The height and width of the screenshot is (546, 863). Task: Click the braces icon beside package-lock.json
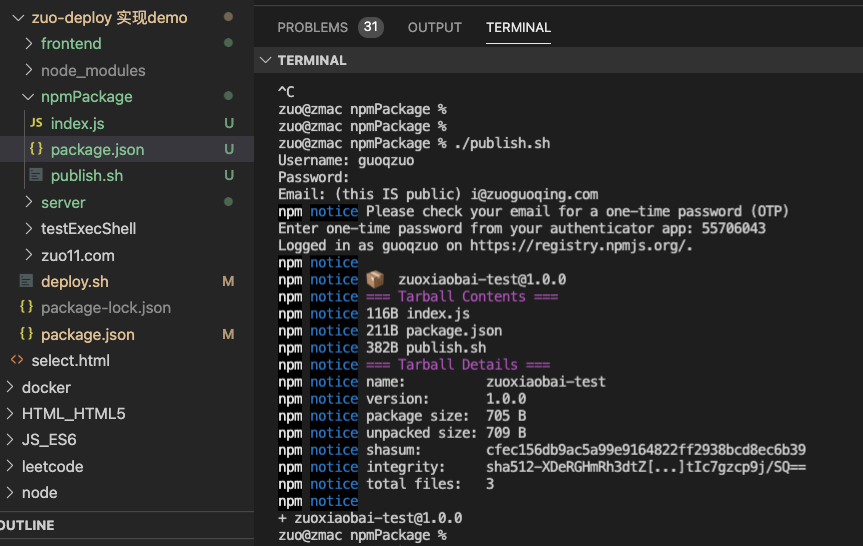point(26,307)
